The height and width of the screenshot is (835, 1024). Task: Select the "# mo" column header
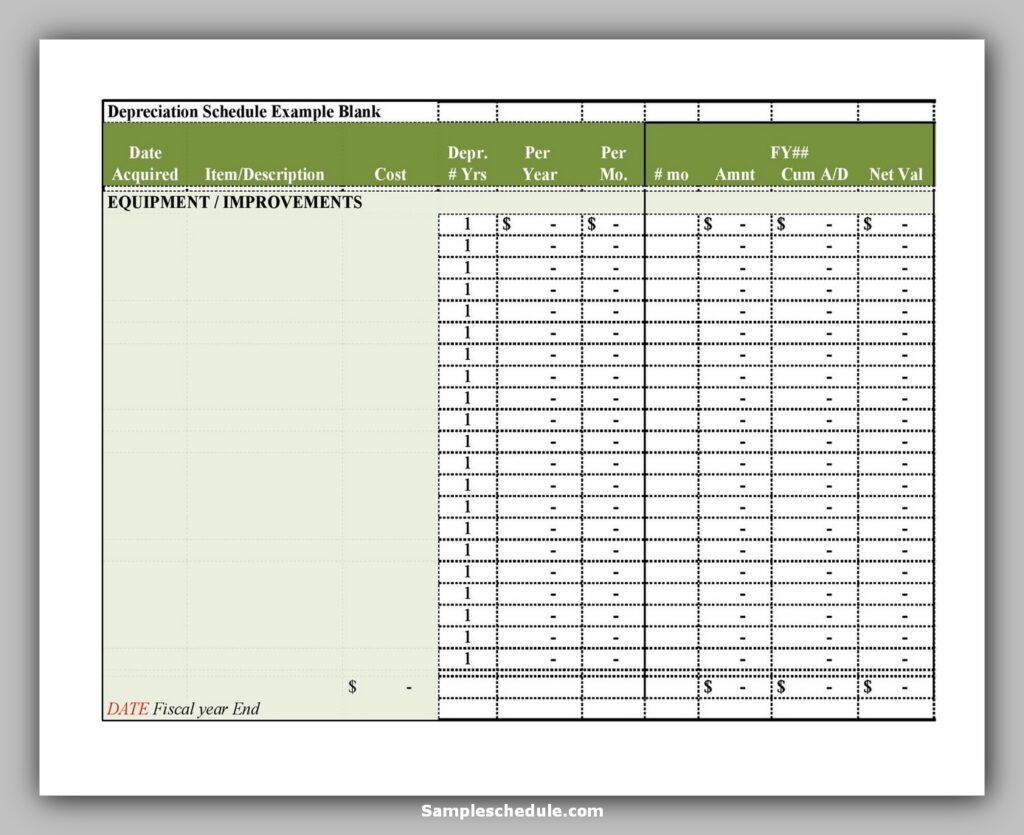point(671,174)
